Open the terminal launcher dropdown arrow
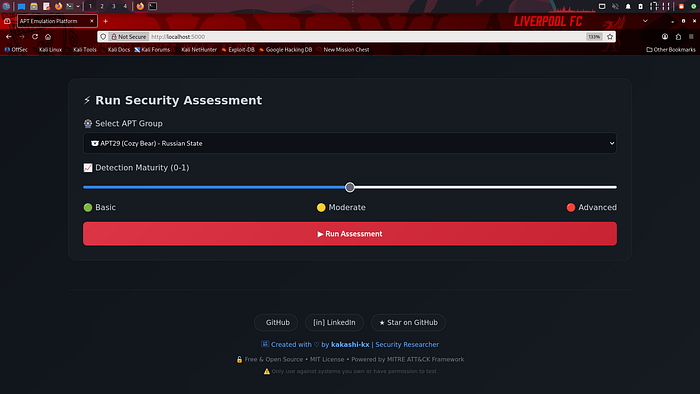This screenshot has height=394, width=700. click(78, 6)
